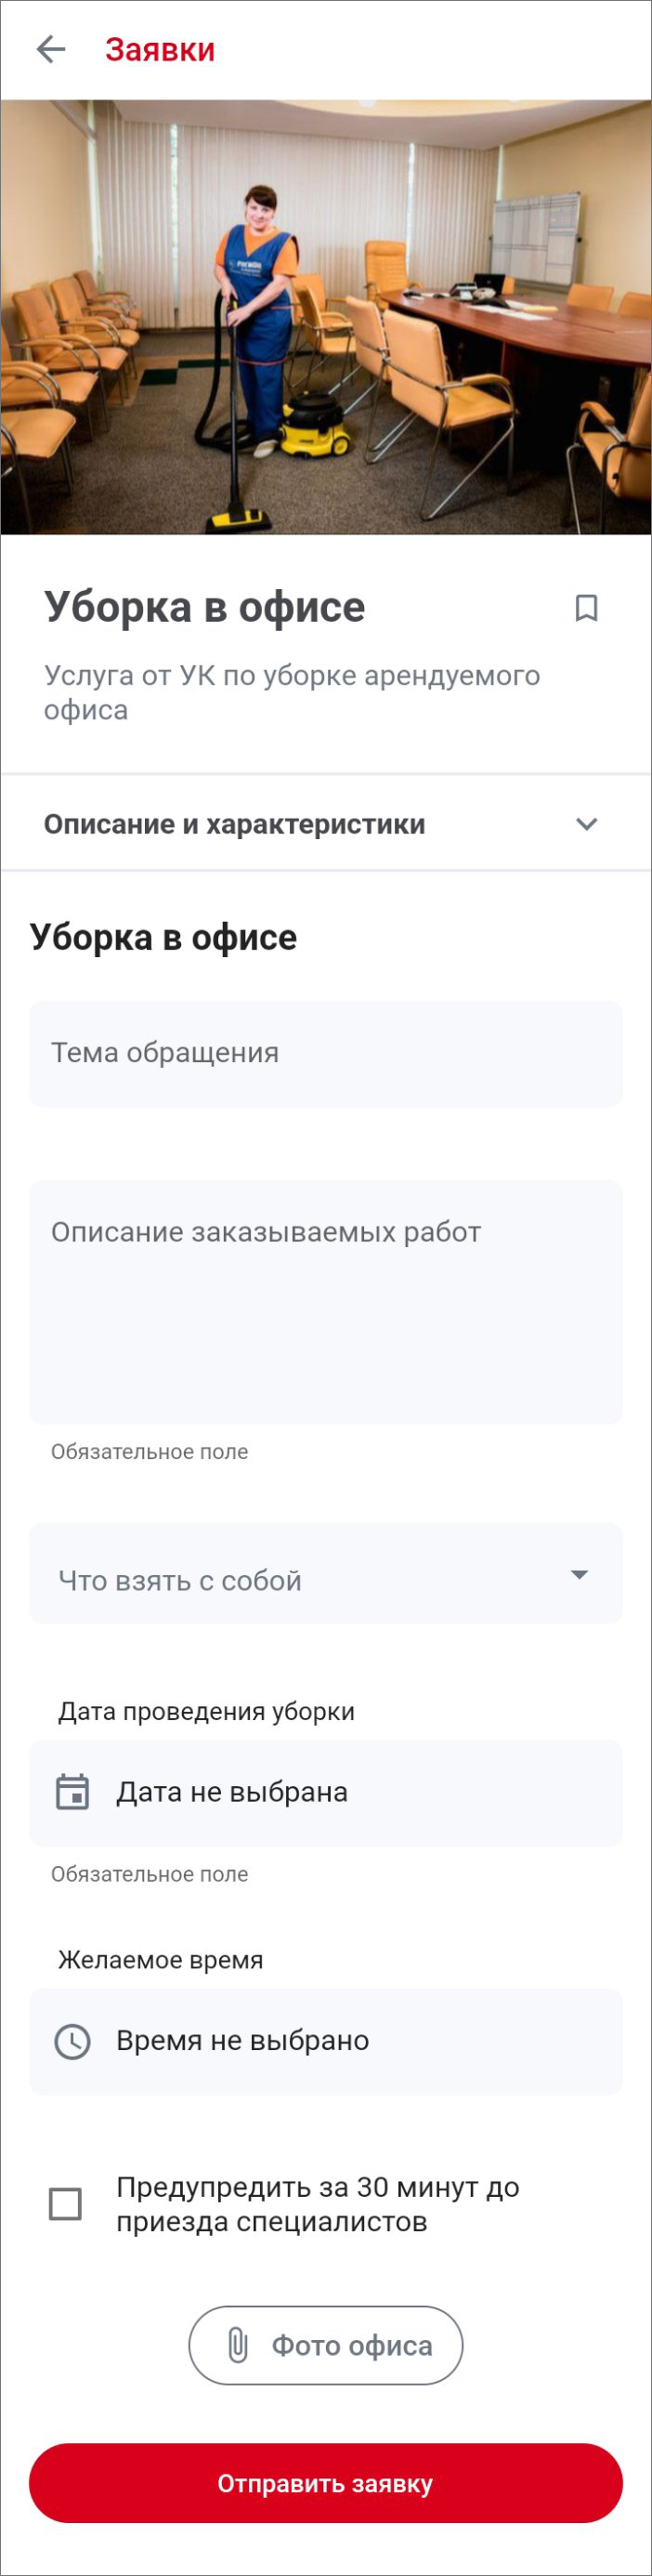Image resolution: width=652 pixels, height=2576 pixels.
Task: Click the calendar icon in date field
Action: [72, 1792]
